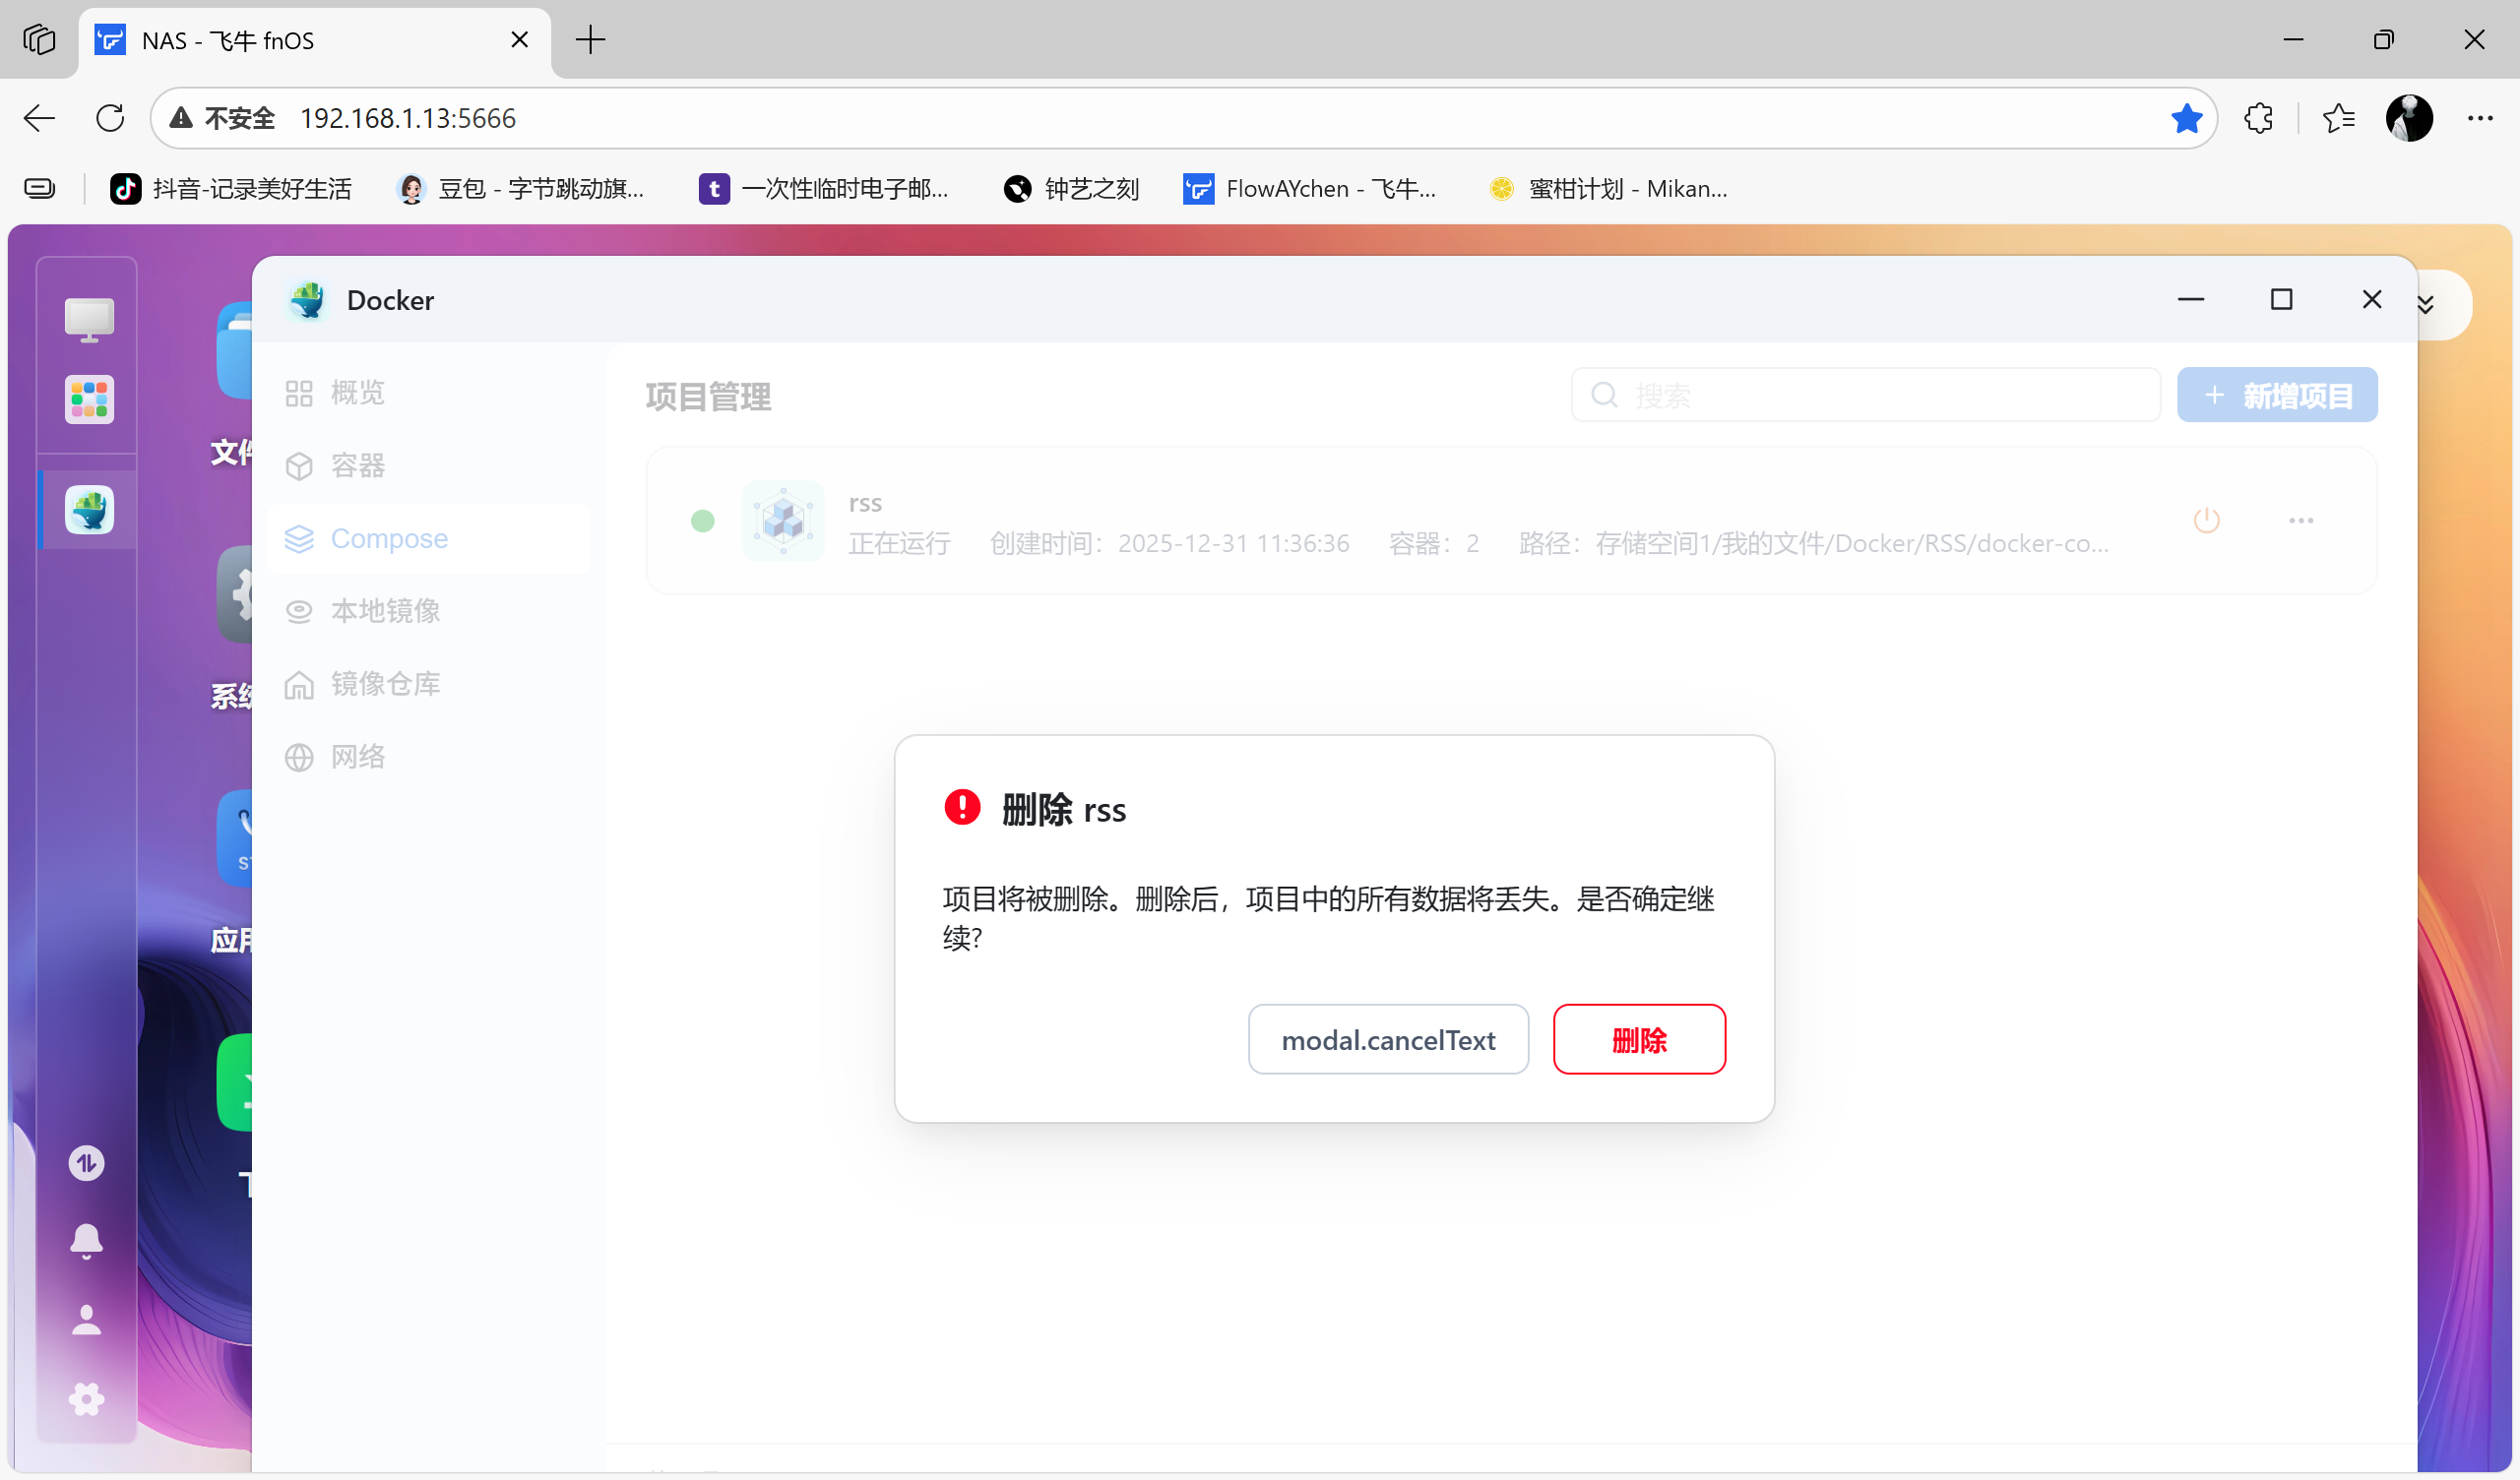Image resolution: width=2520 pixels, height=1480 pixels.
Task: Click Docker icon in fnOS dock
Action: (89, 510)
